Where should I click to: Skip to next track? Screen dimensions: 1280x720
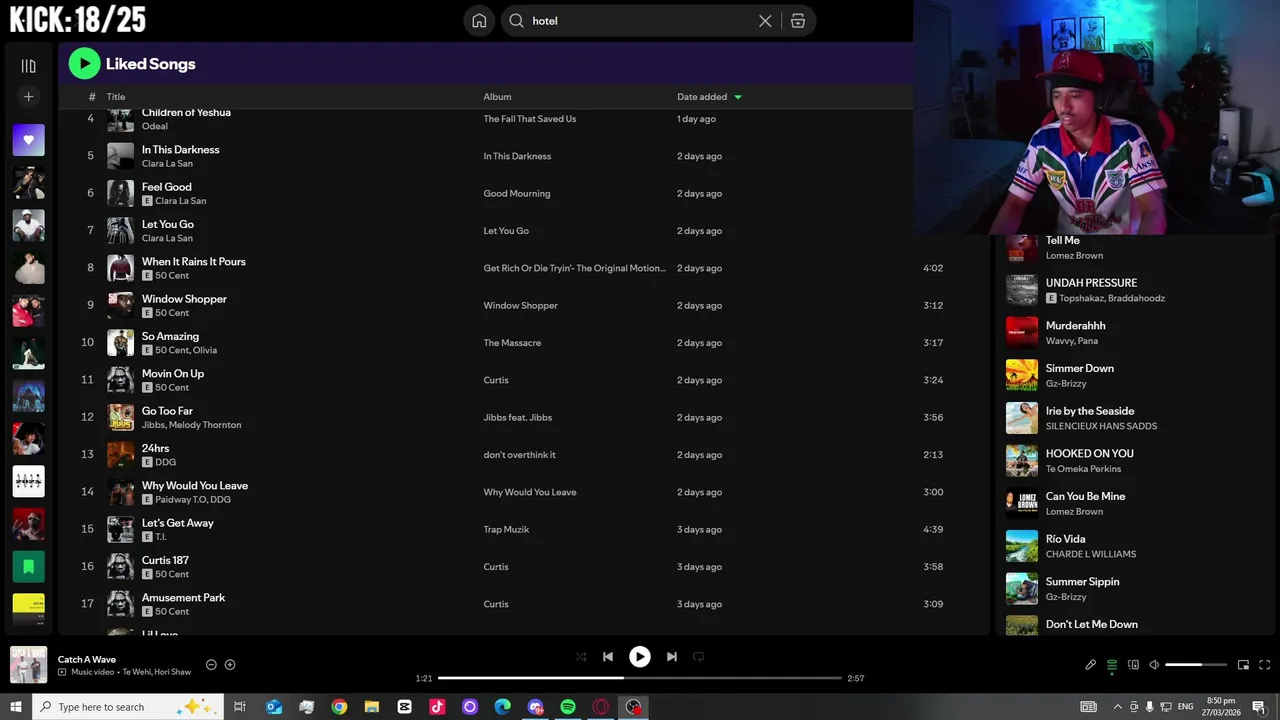coord(672,657)
